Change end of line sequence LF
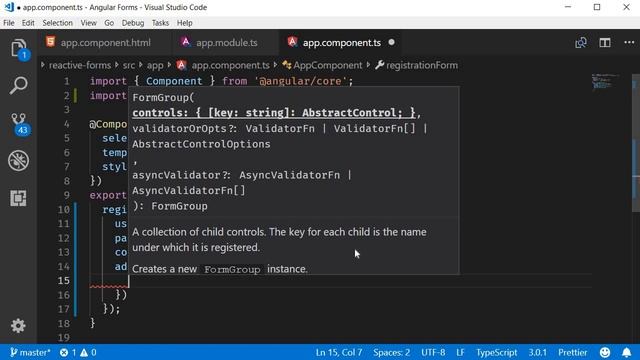 pos(460,352)
